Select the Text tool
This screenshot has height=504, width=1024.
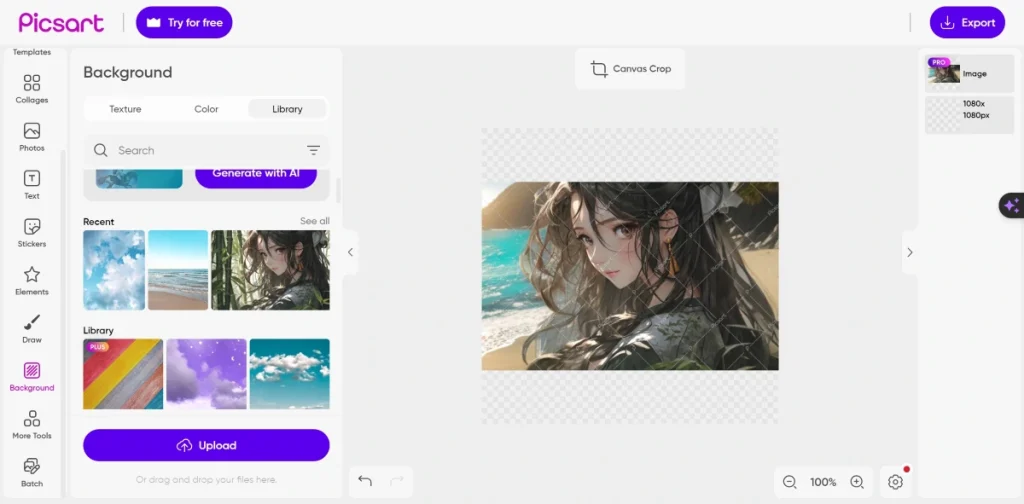pyautogui.click(x=31, y=185)
